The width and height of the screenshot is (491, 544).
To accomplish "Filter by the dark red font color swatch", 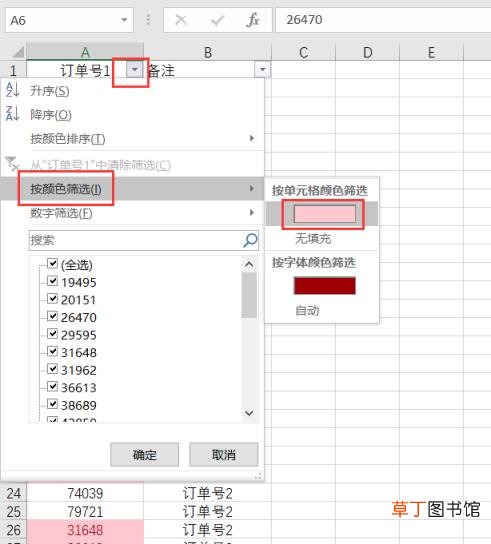I will 324,286.
